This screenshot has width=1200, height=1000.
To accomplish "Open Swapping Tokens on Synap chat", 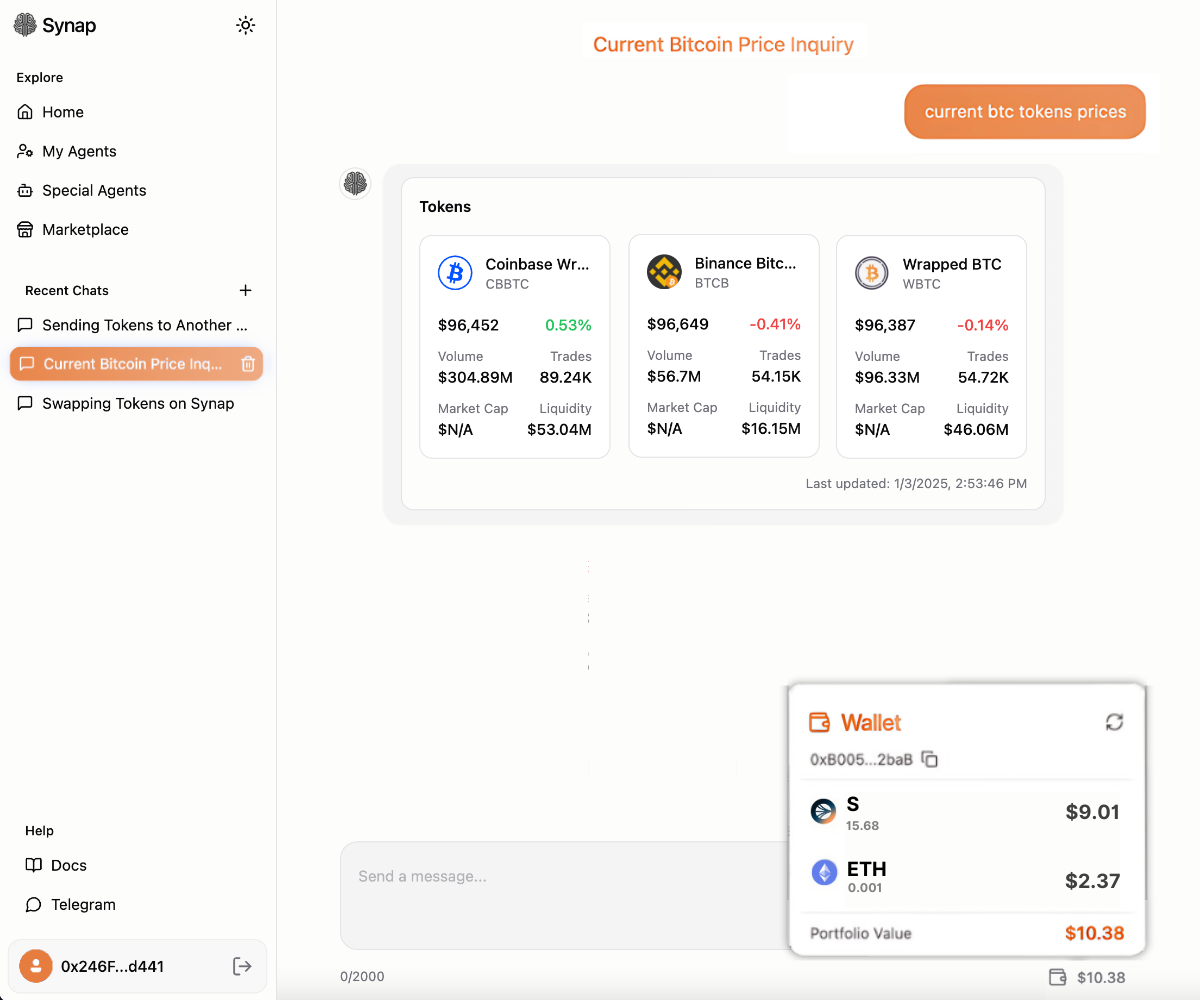I will (x=137, y=403).
